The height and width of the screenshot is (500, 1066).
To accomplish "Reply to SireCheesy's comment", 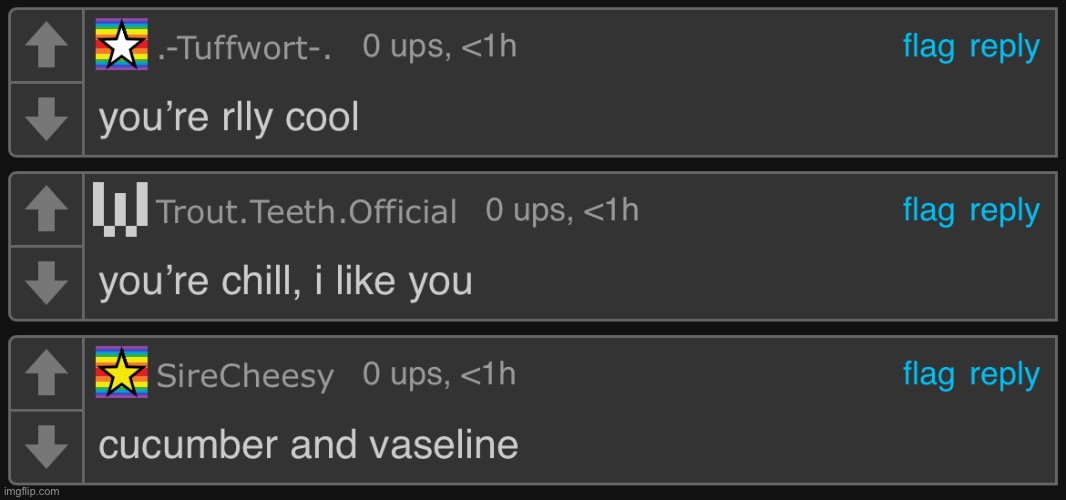I will tap(1004, 374).
